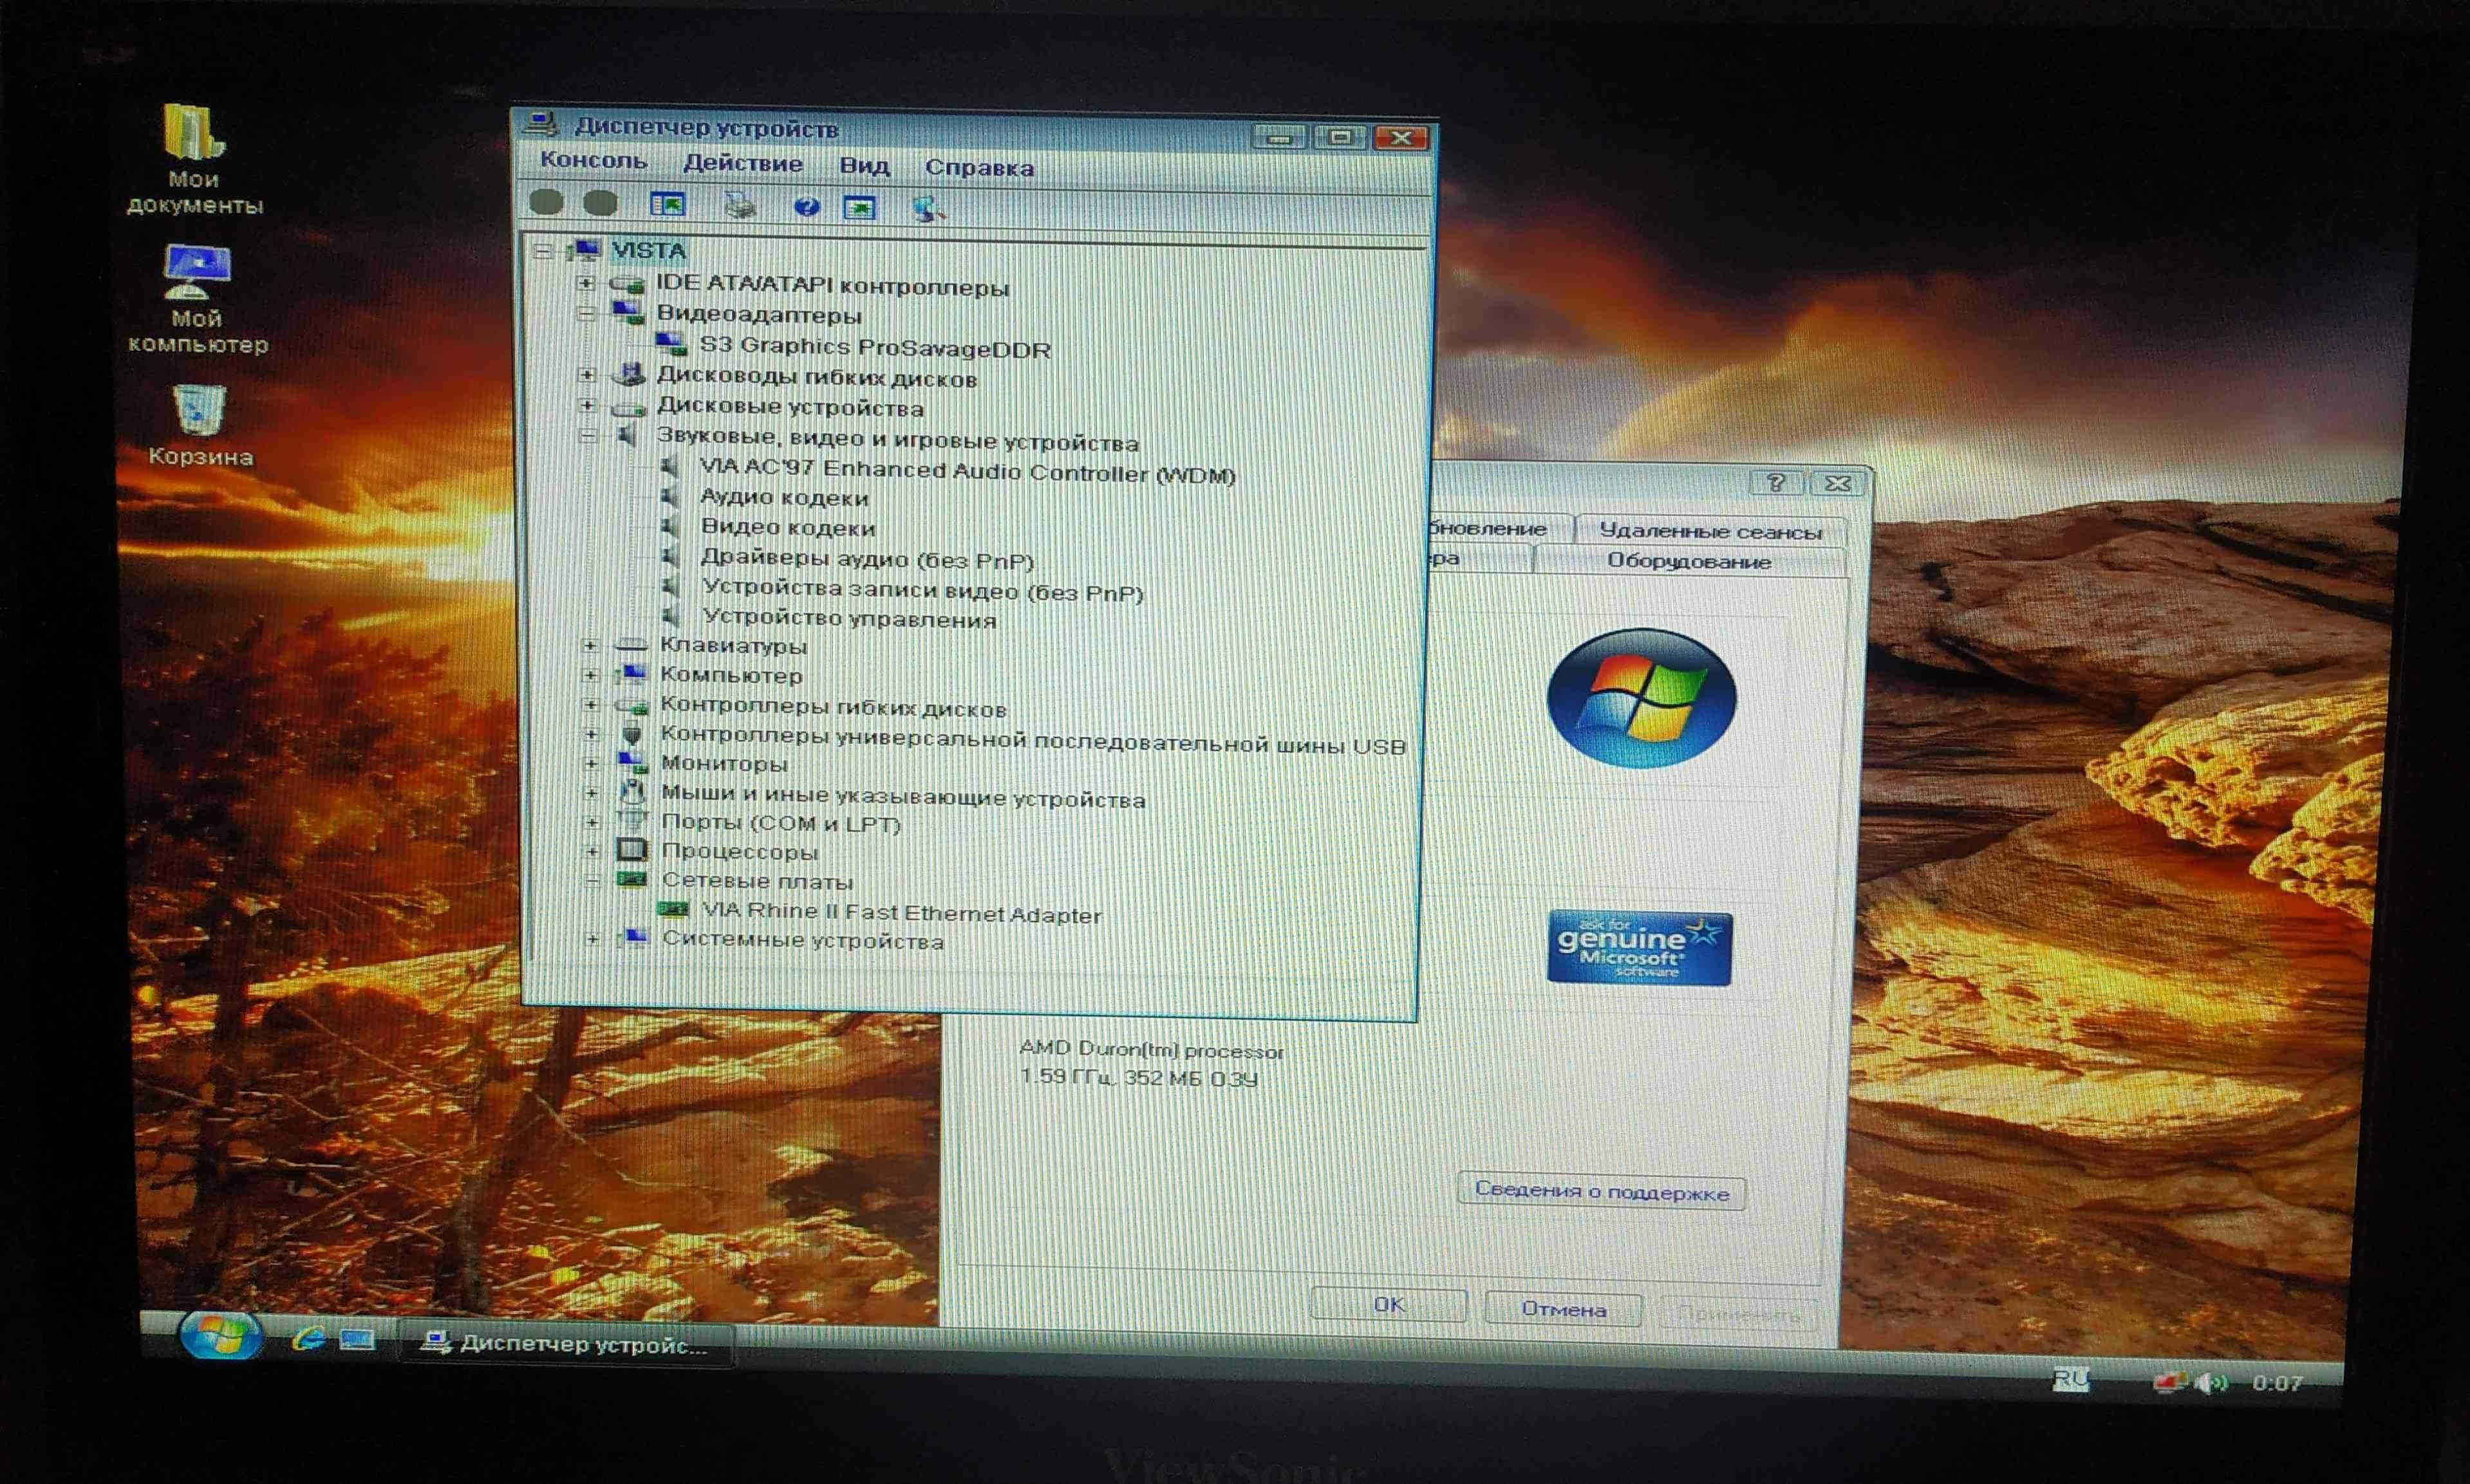Click the Print toolbar icon
The width and height of the screenshot is (2470, 1484).
740,206
